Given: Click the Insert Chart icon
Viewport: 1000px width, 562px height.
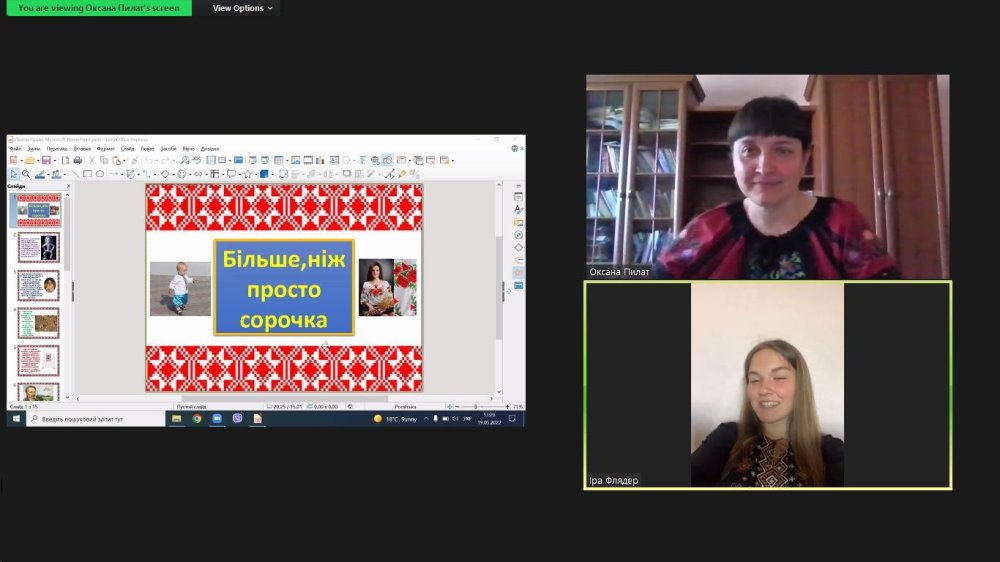Looking at the screenshot, I should point(320,160).
